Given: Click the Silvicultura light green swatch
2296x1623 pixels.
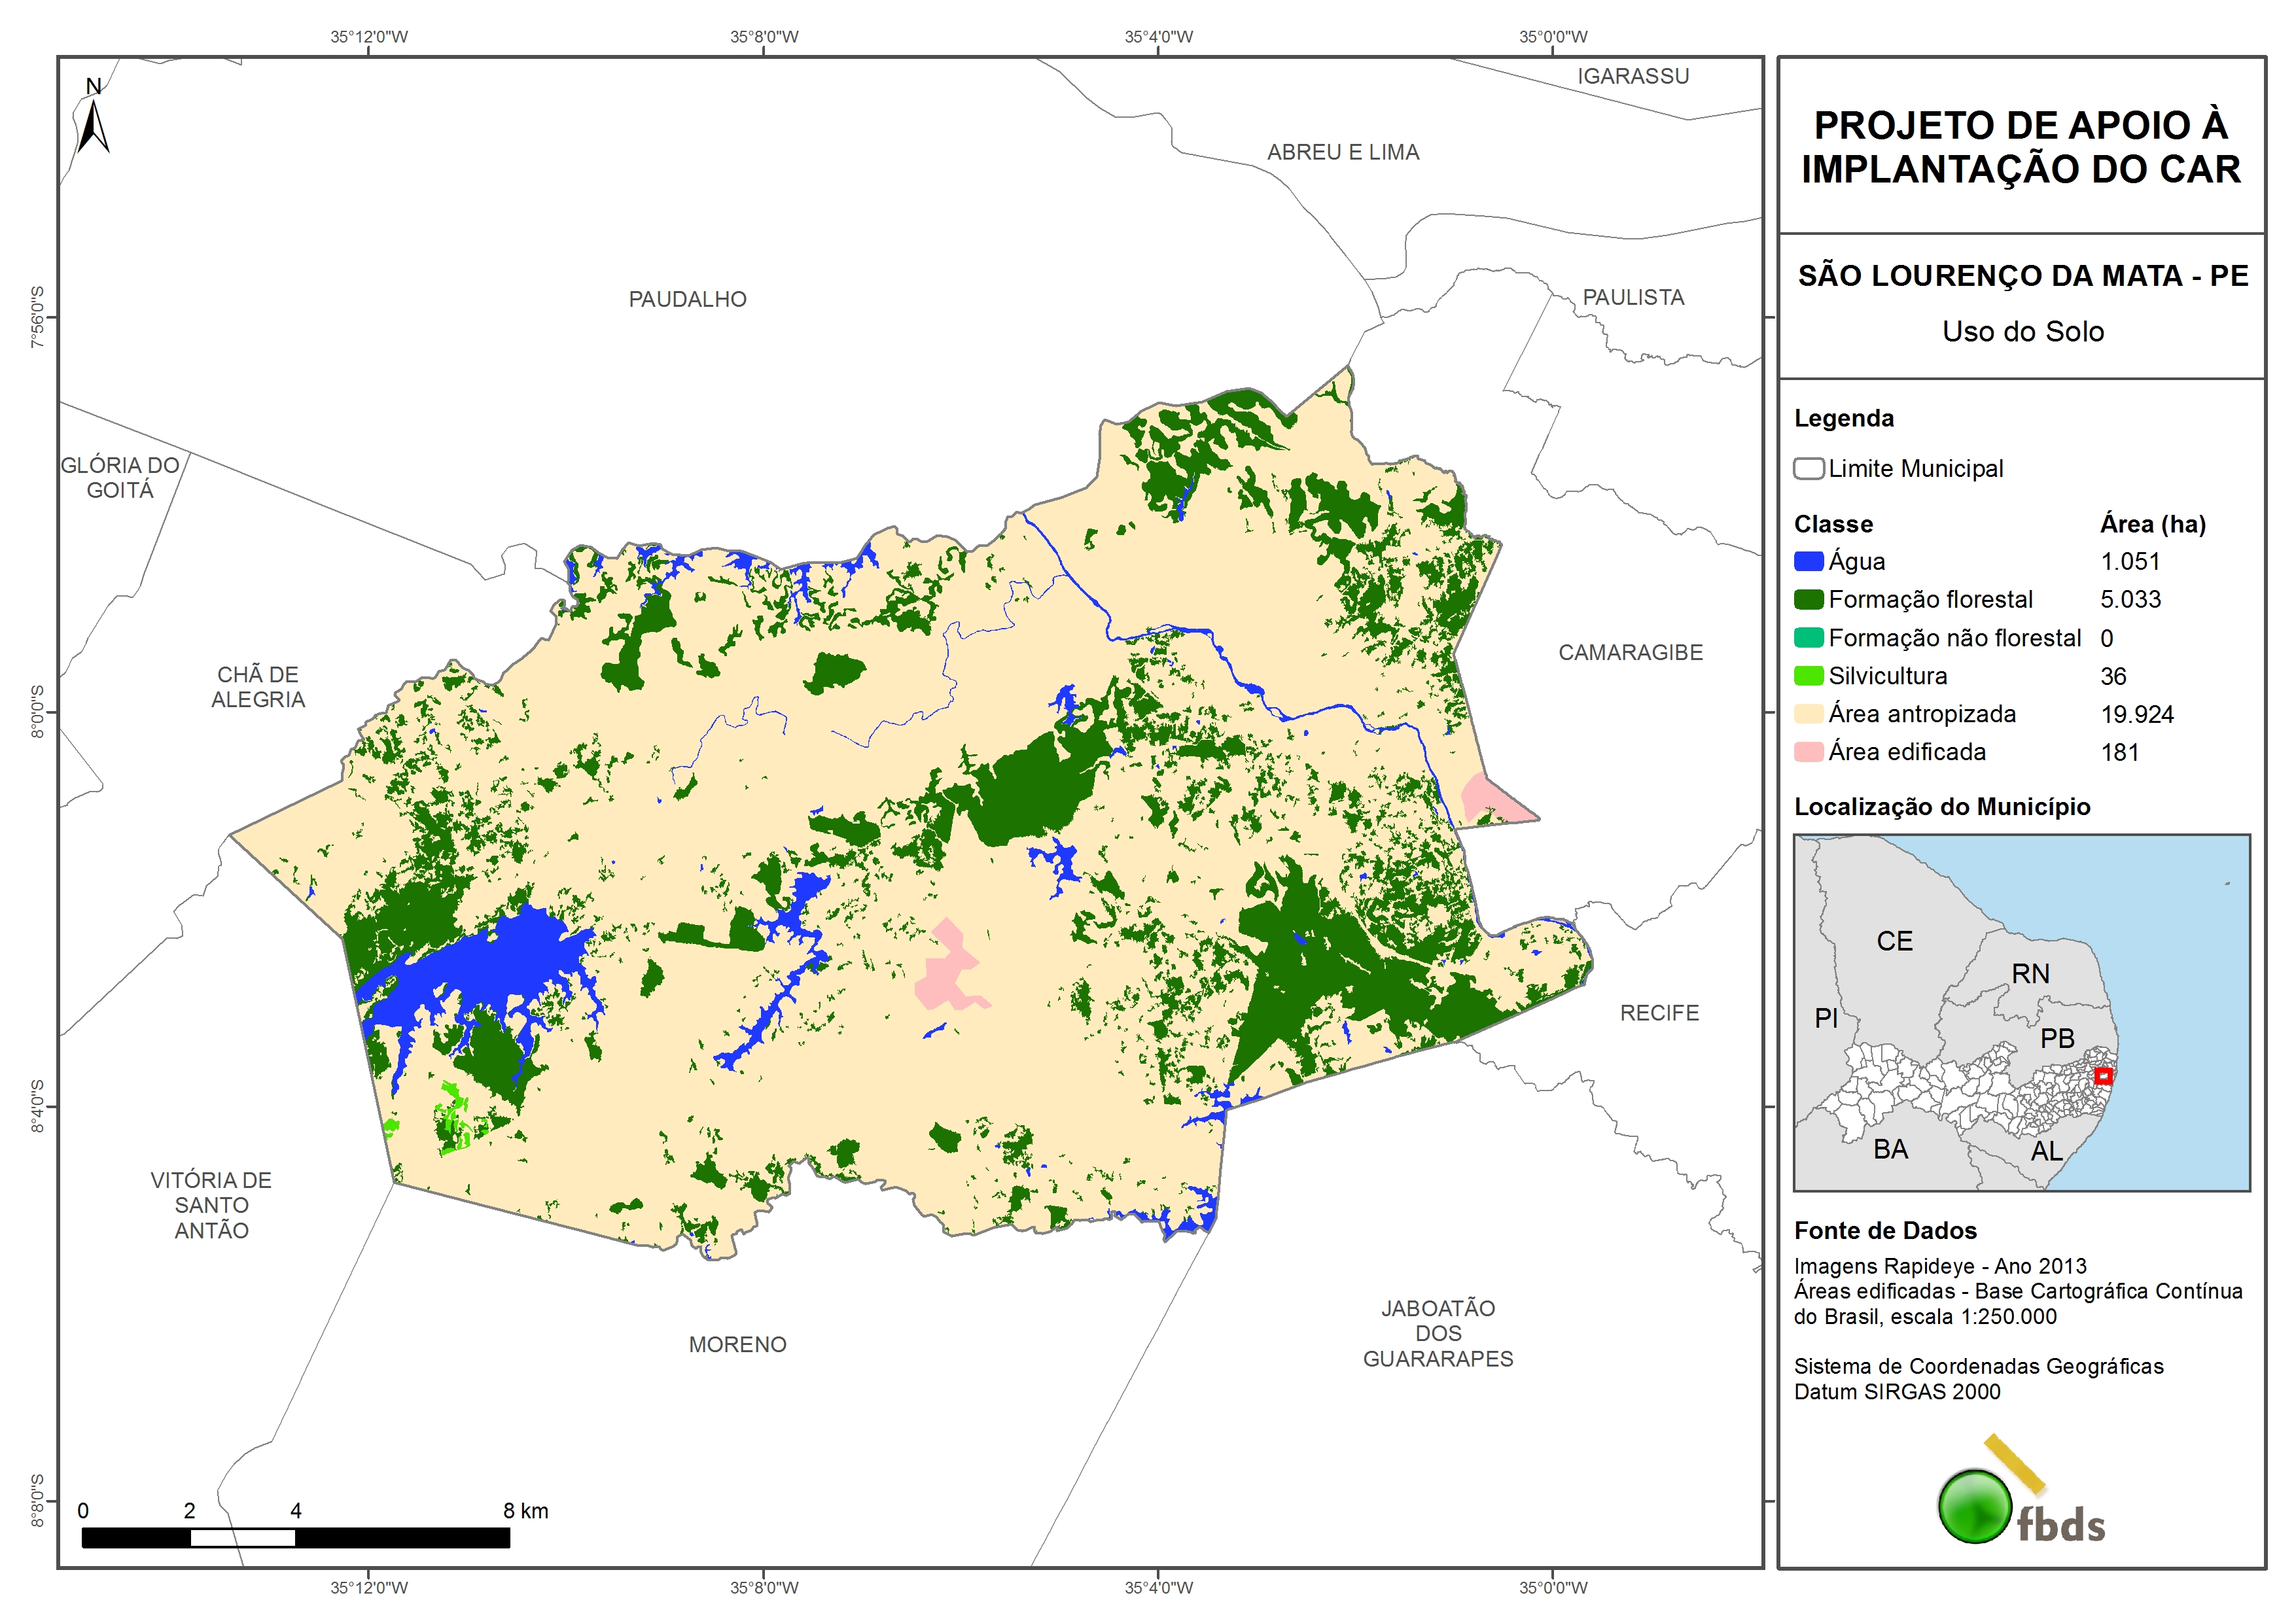Looking at the screenshot, I should [x=1808, y=676].
